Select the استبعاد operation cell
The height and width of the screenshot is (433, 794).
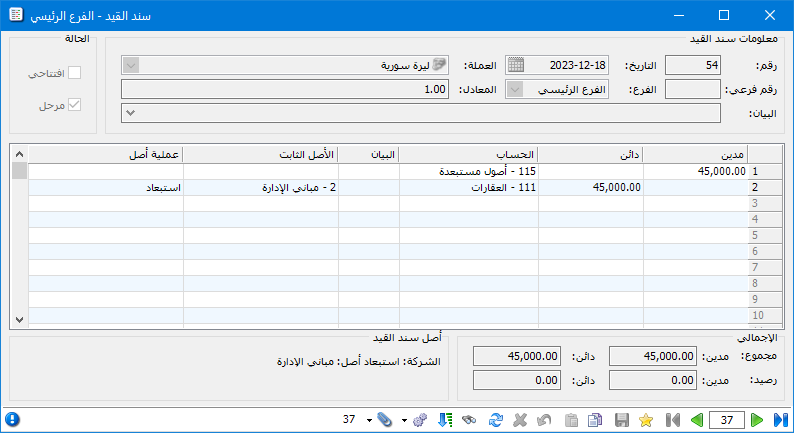point(106,187)
